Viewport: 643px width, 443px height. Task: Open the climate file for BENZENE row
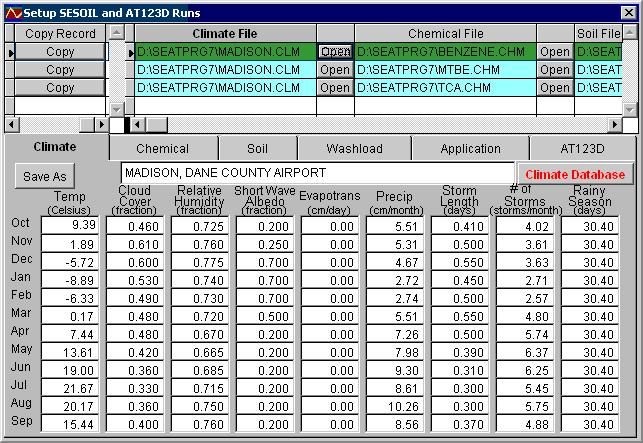pos(335,52)
